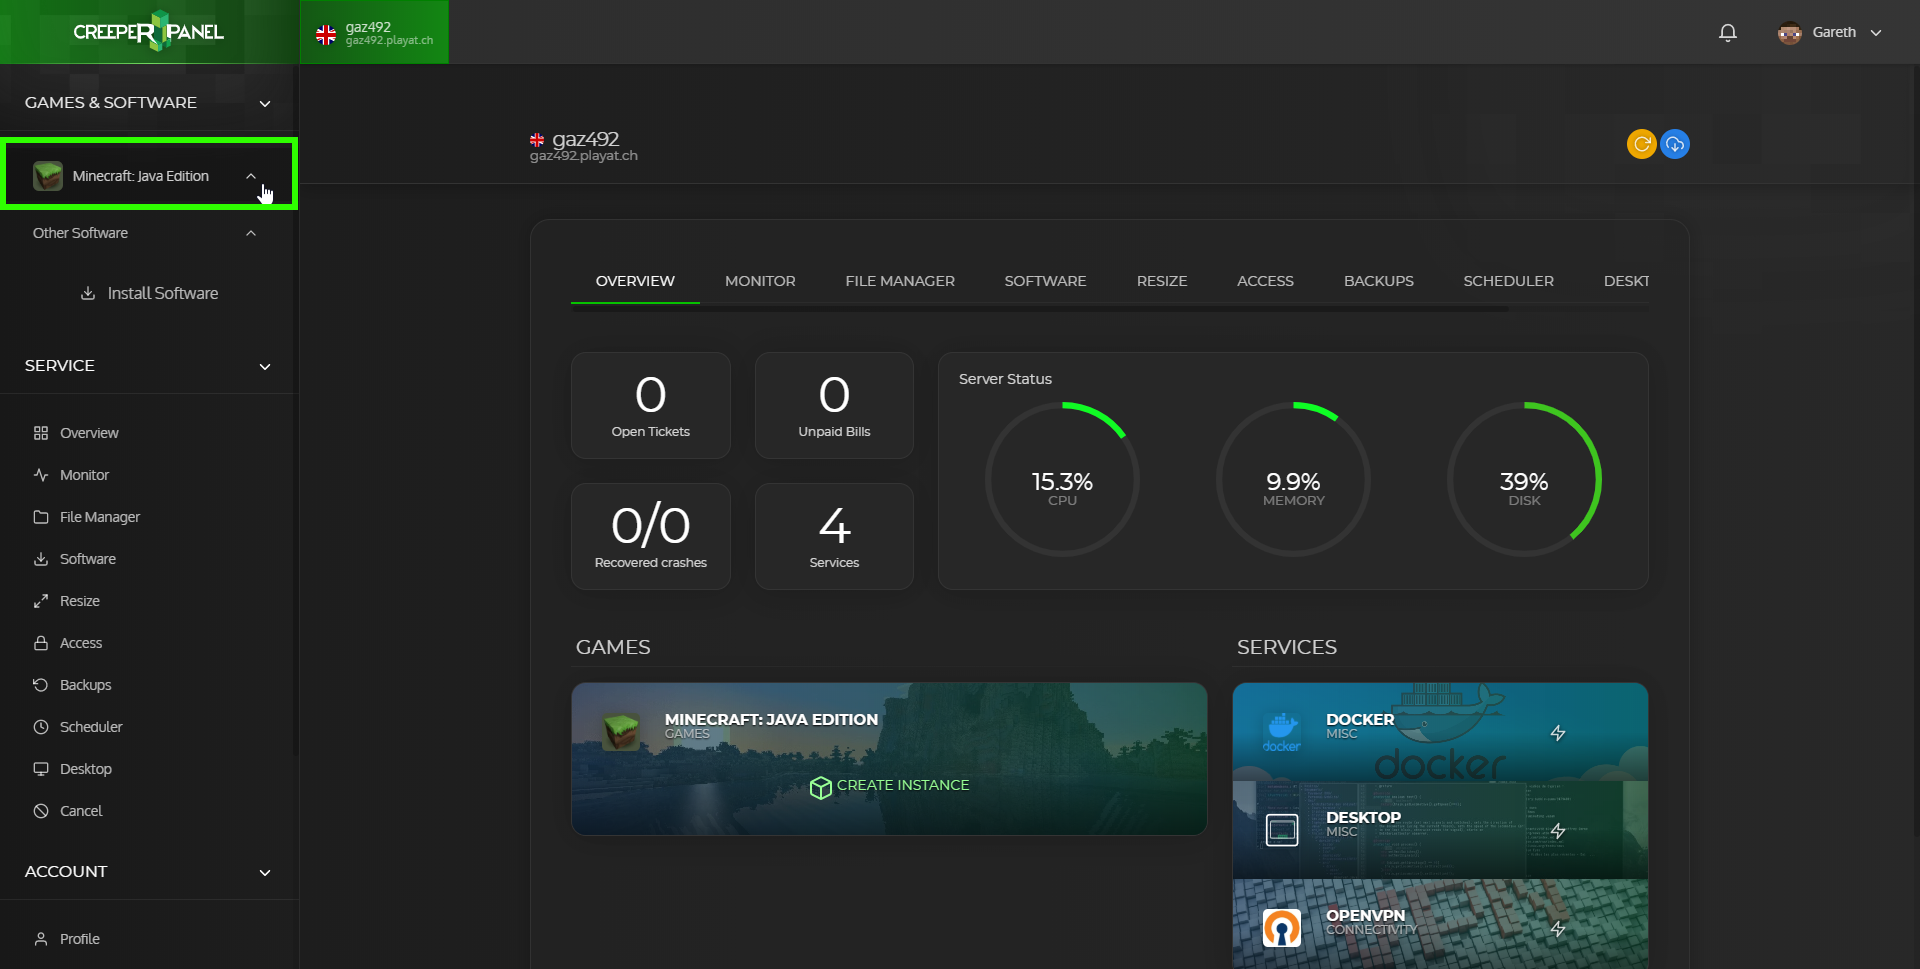Click the Minecraft grass block sidebar icon
Screen dimensions: 1920x969
[x=48, y=176]
